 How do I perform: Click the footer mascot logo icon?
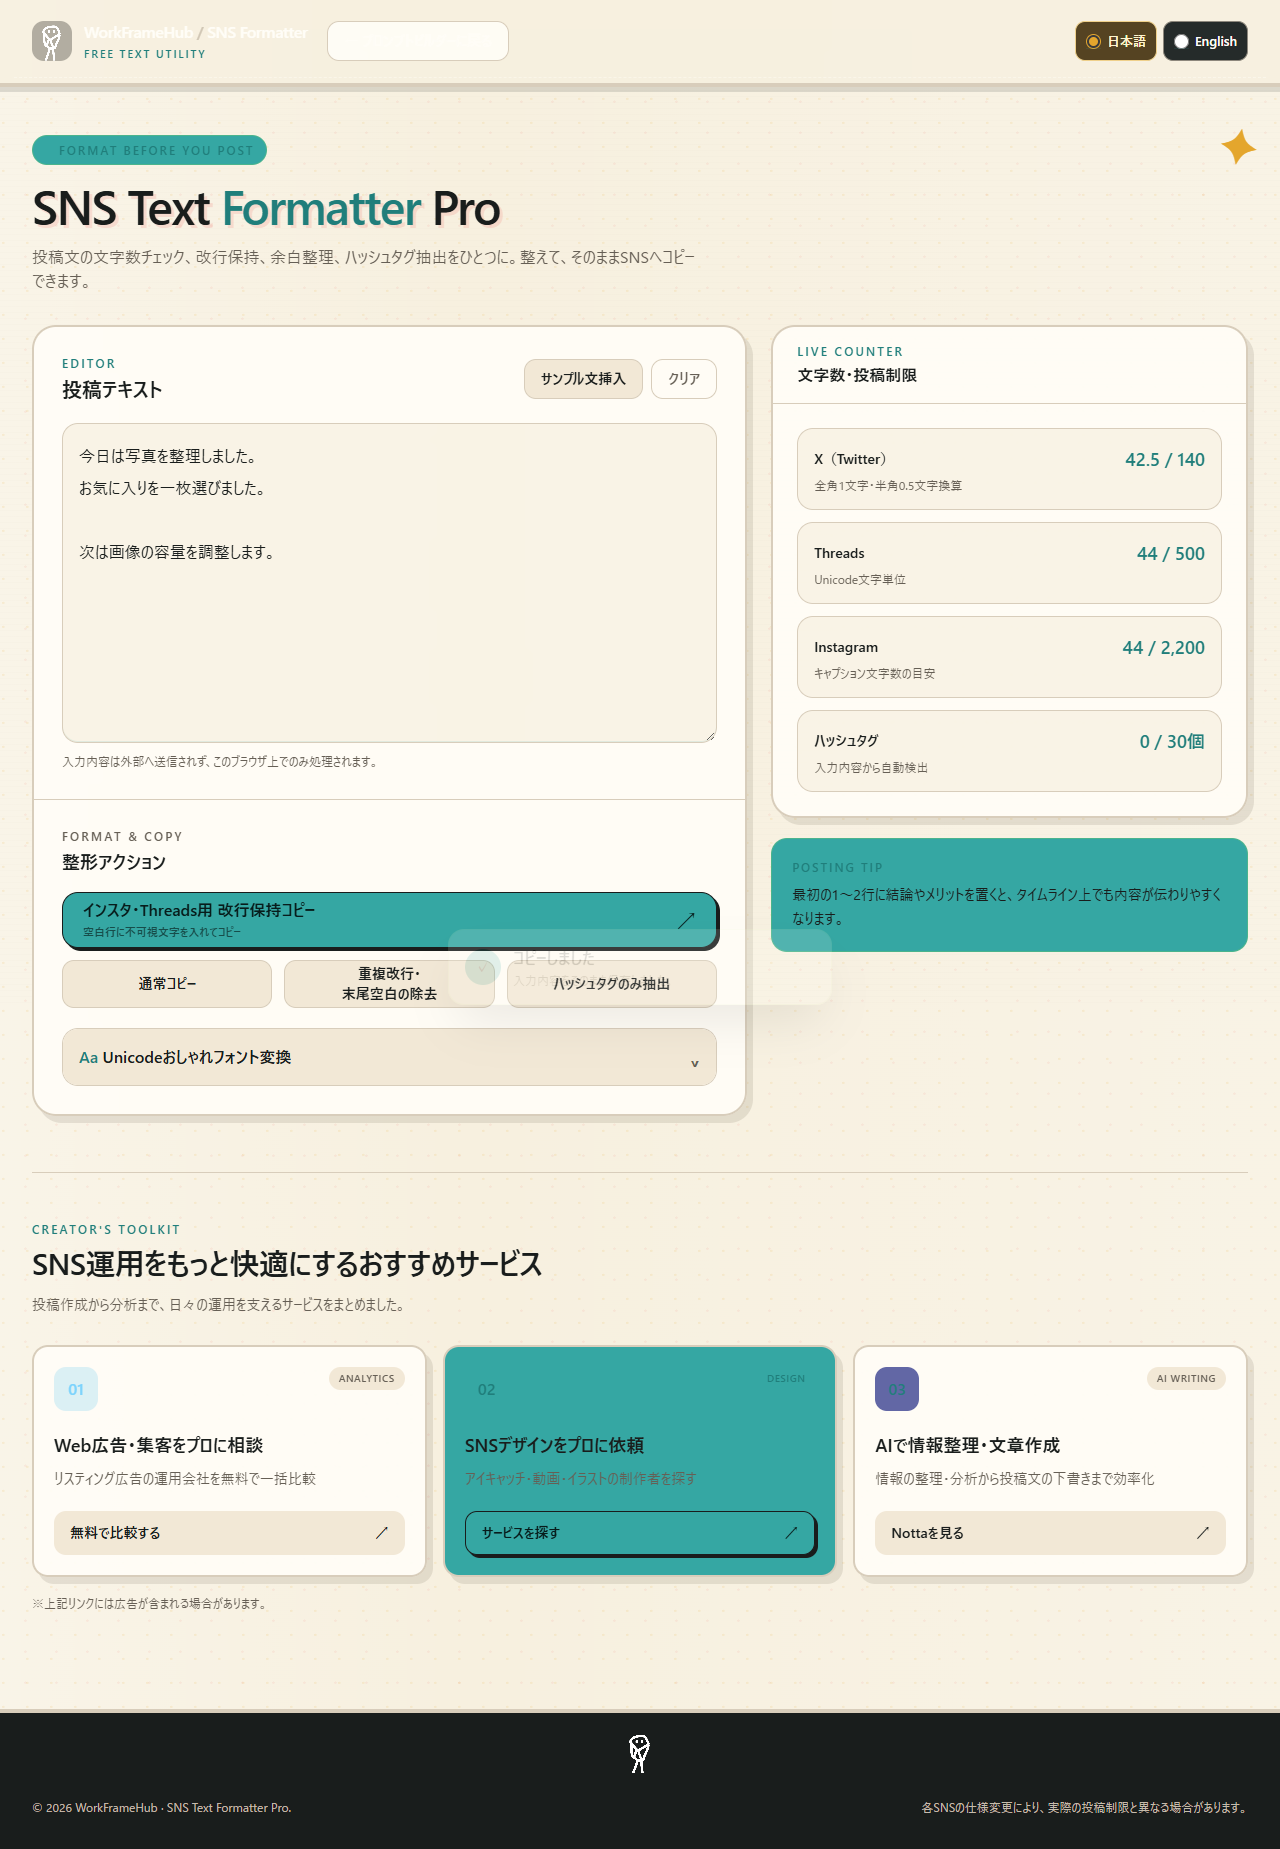pyautogui.click(x=640, y=1754)
